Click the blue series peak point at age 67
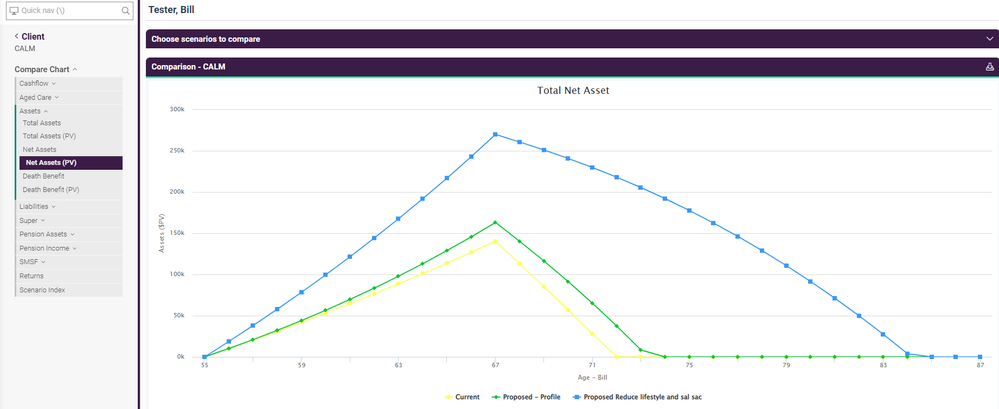The image size is (999, 409). pos(495,135)
